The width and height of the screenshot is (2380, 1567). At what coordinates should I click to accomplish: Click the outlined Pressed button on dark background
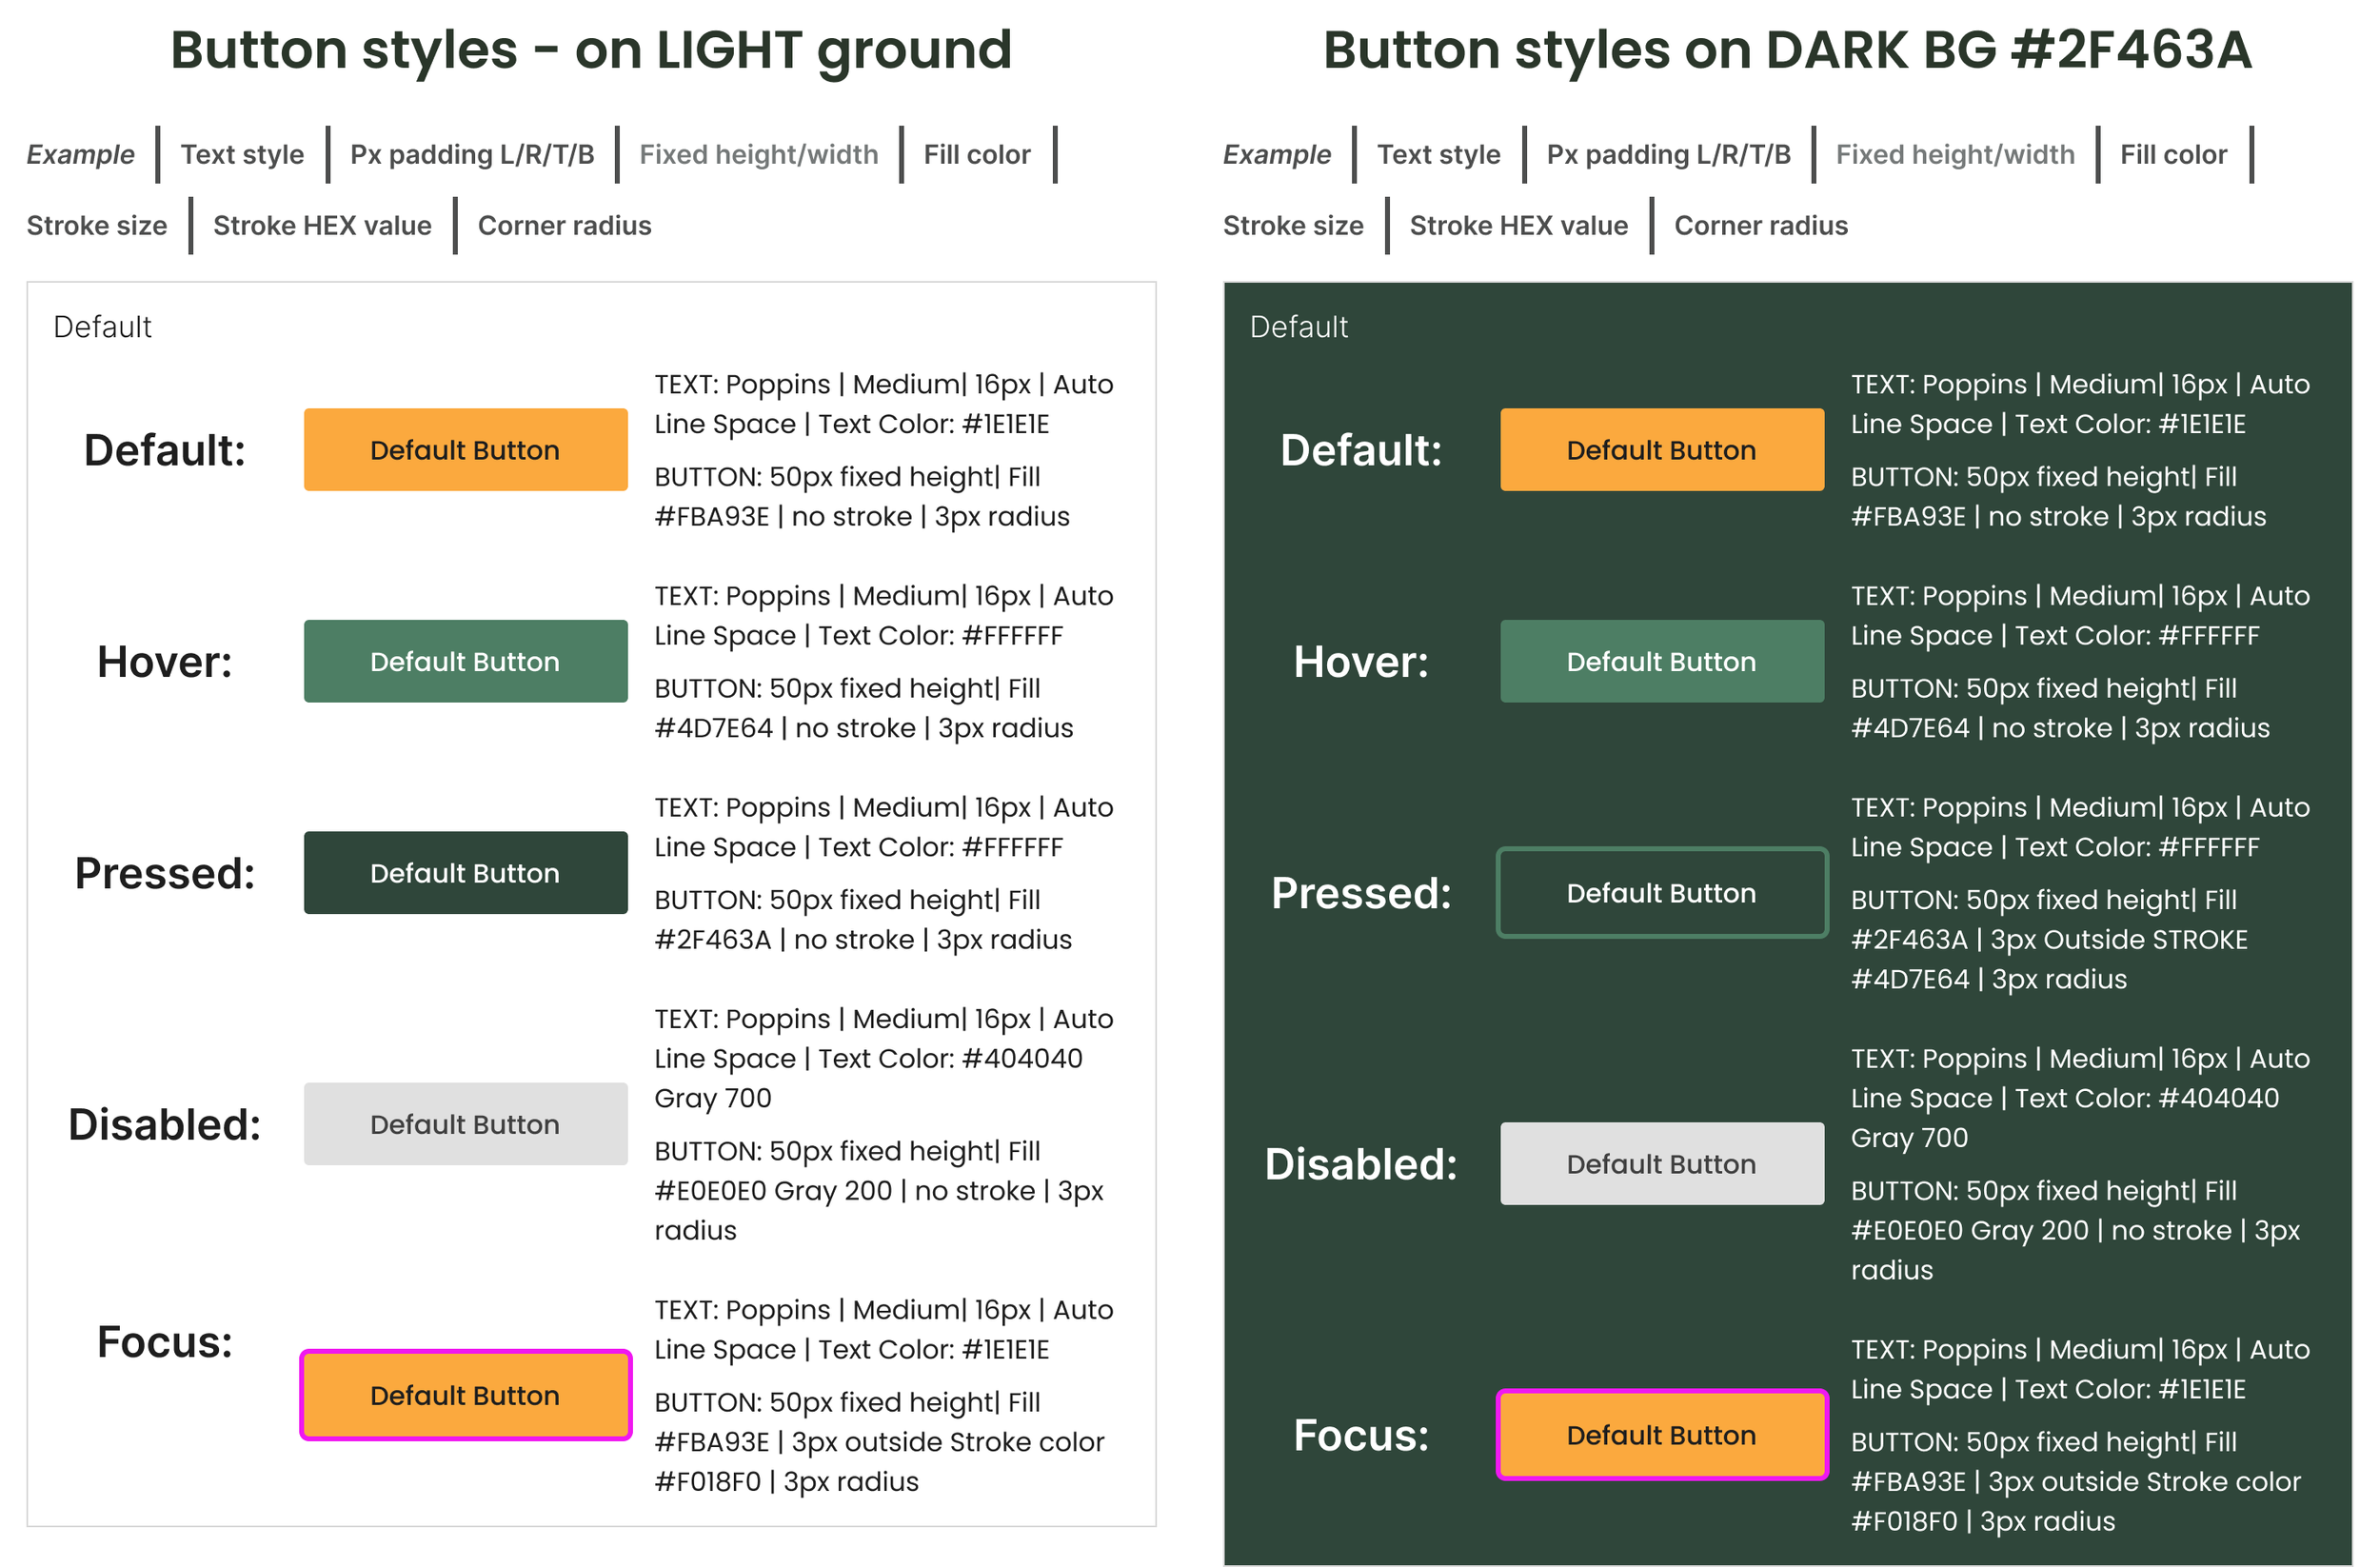tap(1662, 893)
